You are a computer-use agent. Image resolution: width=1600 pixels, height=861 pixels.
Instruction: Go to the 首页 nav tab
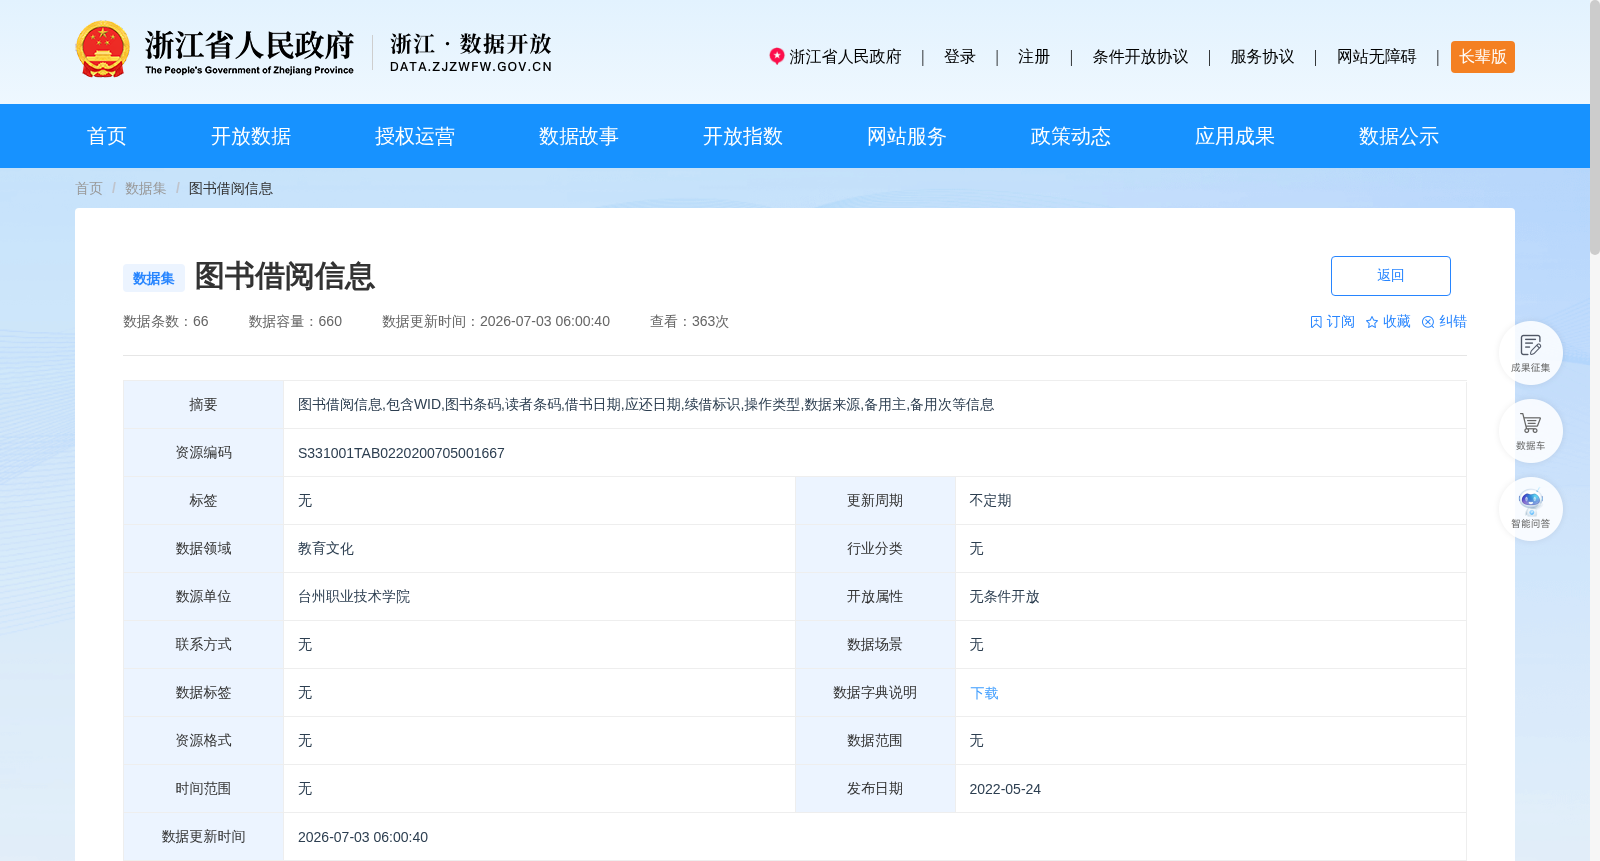click(107, 136)
